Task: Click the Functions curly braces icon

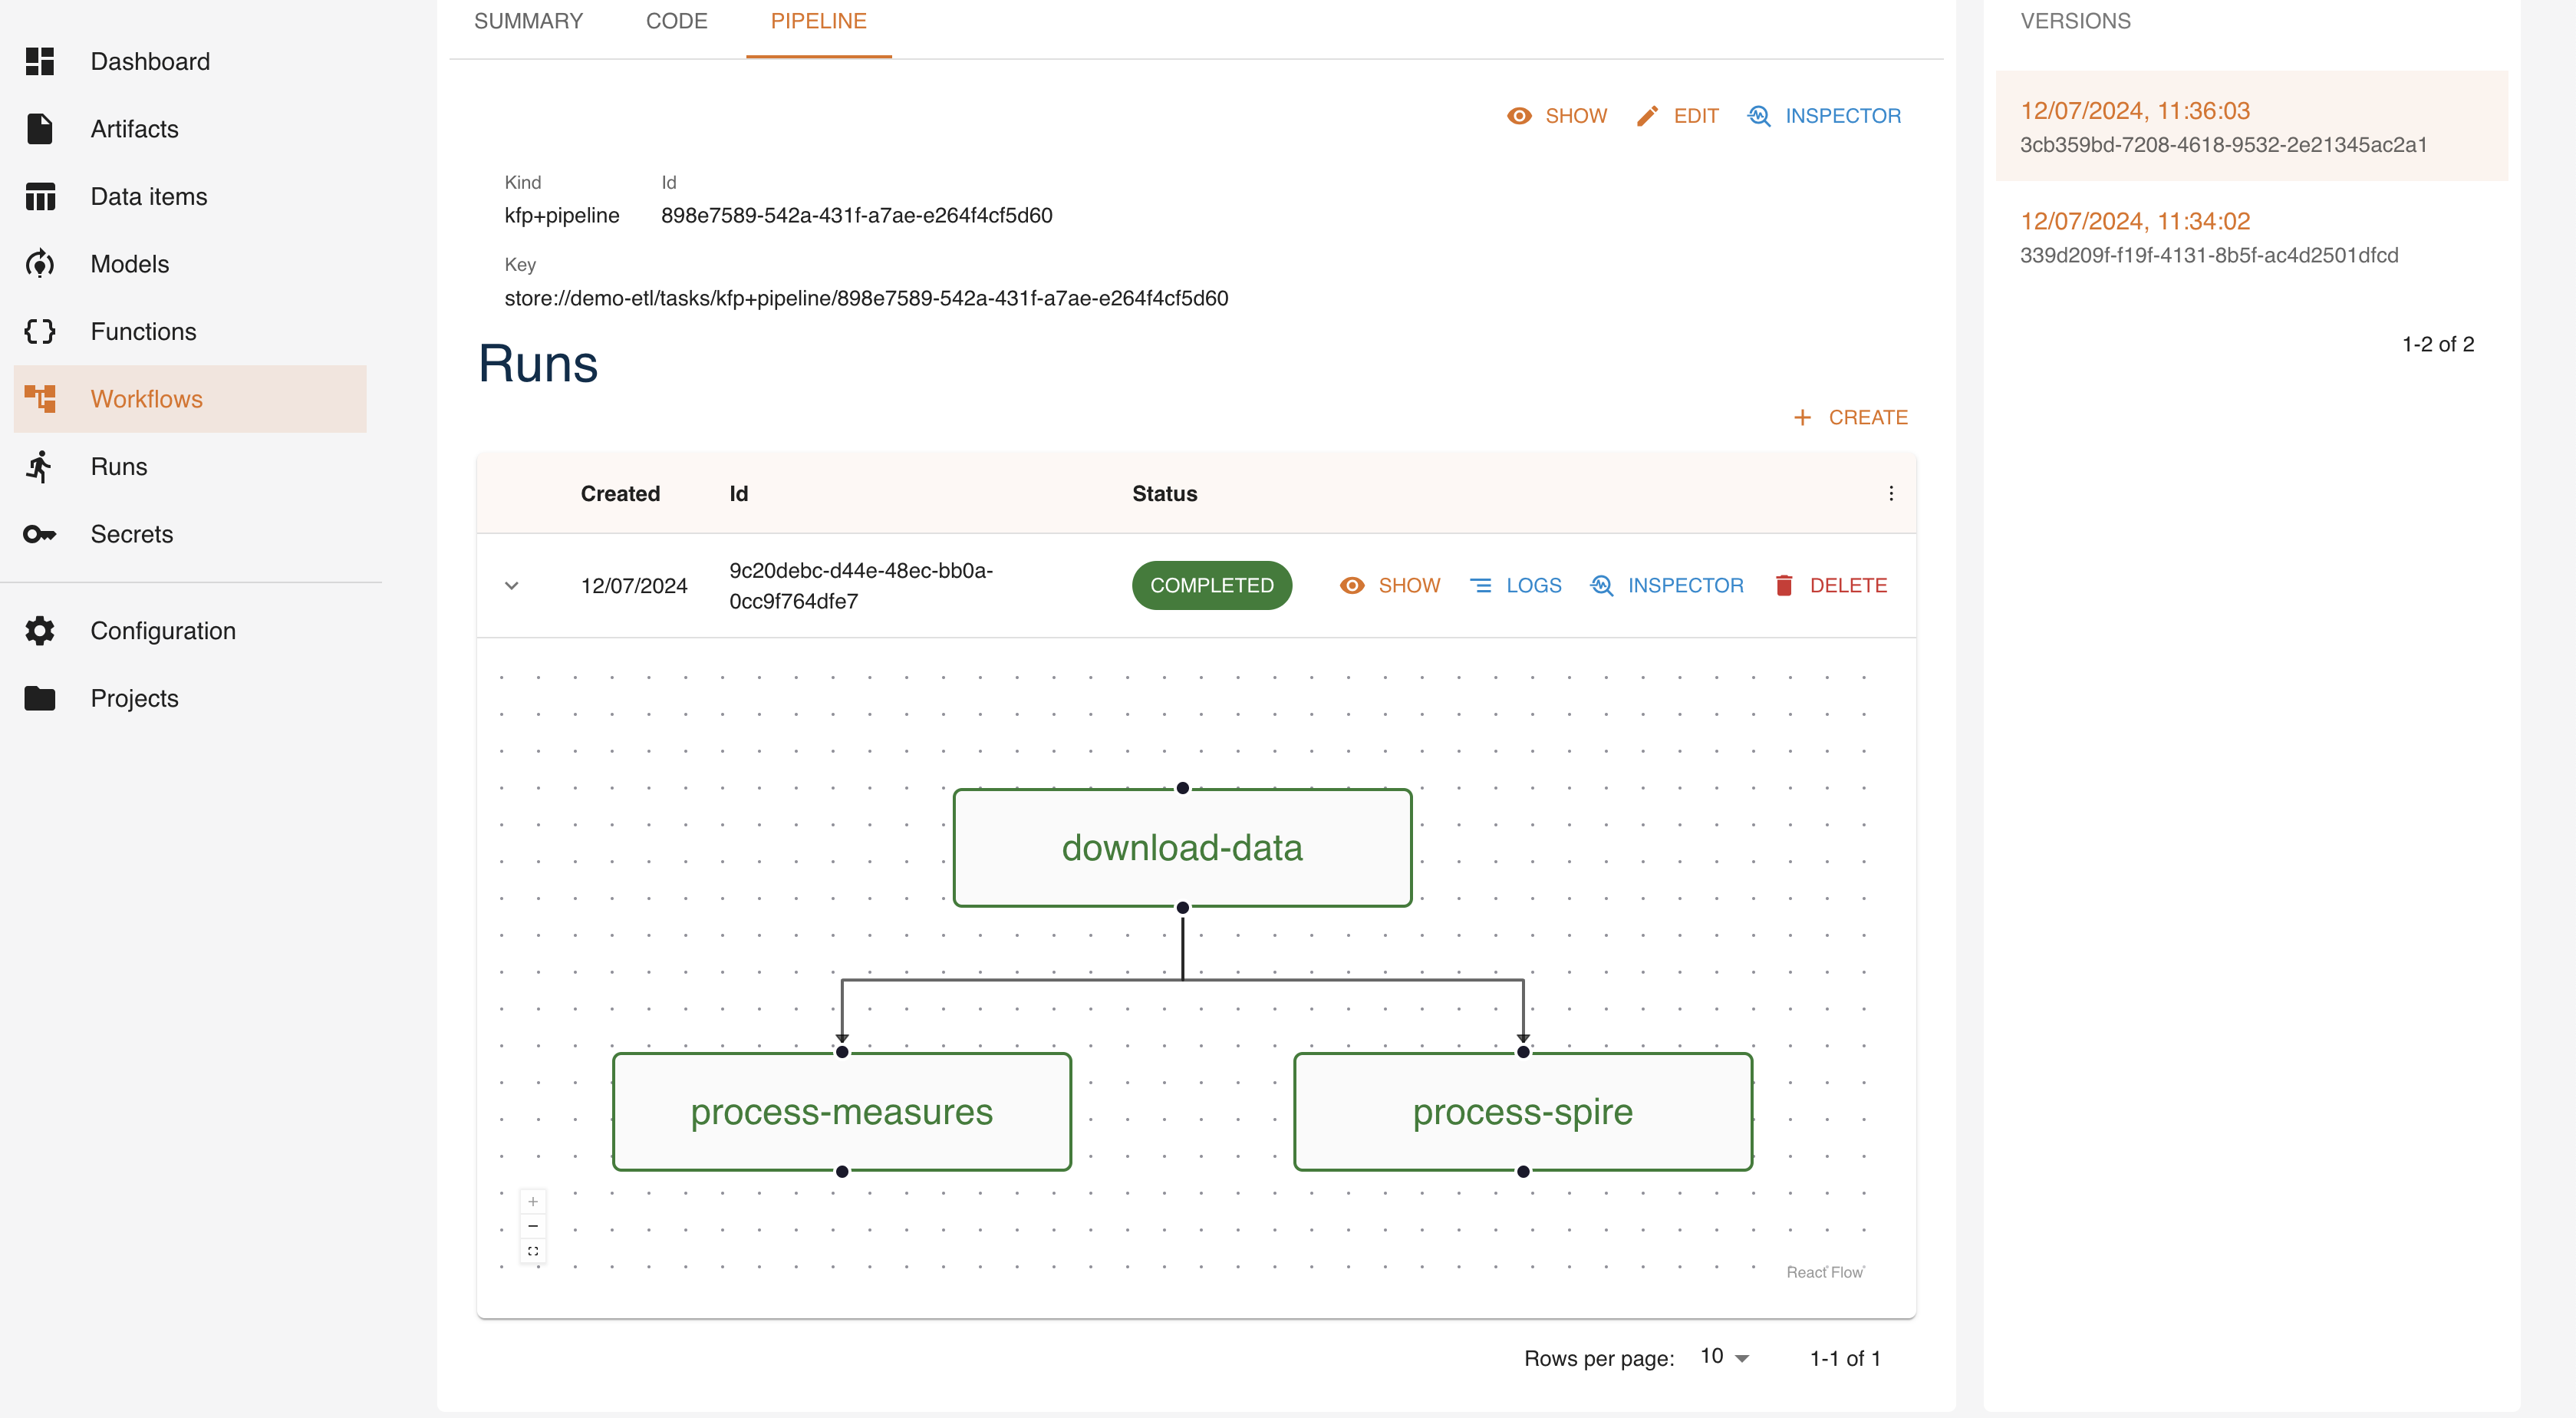Action: (40, 331)
